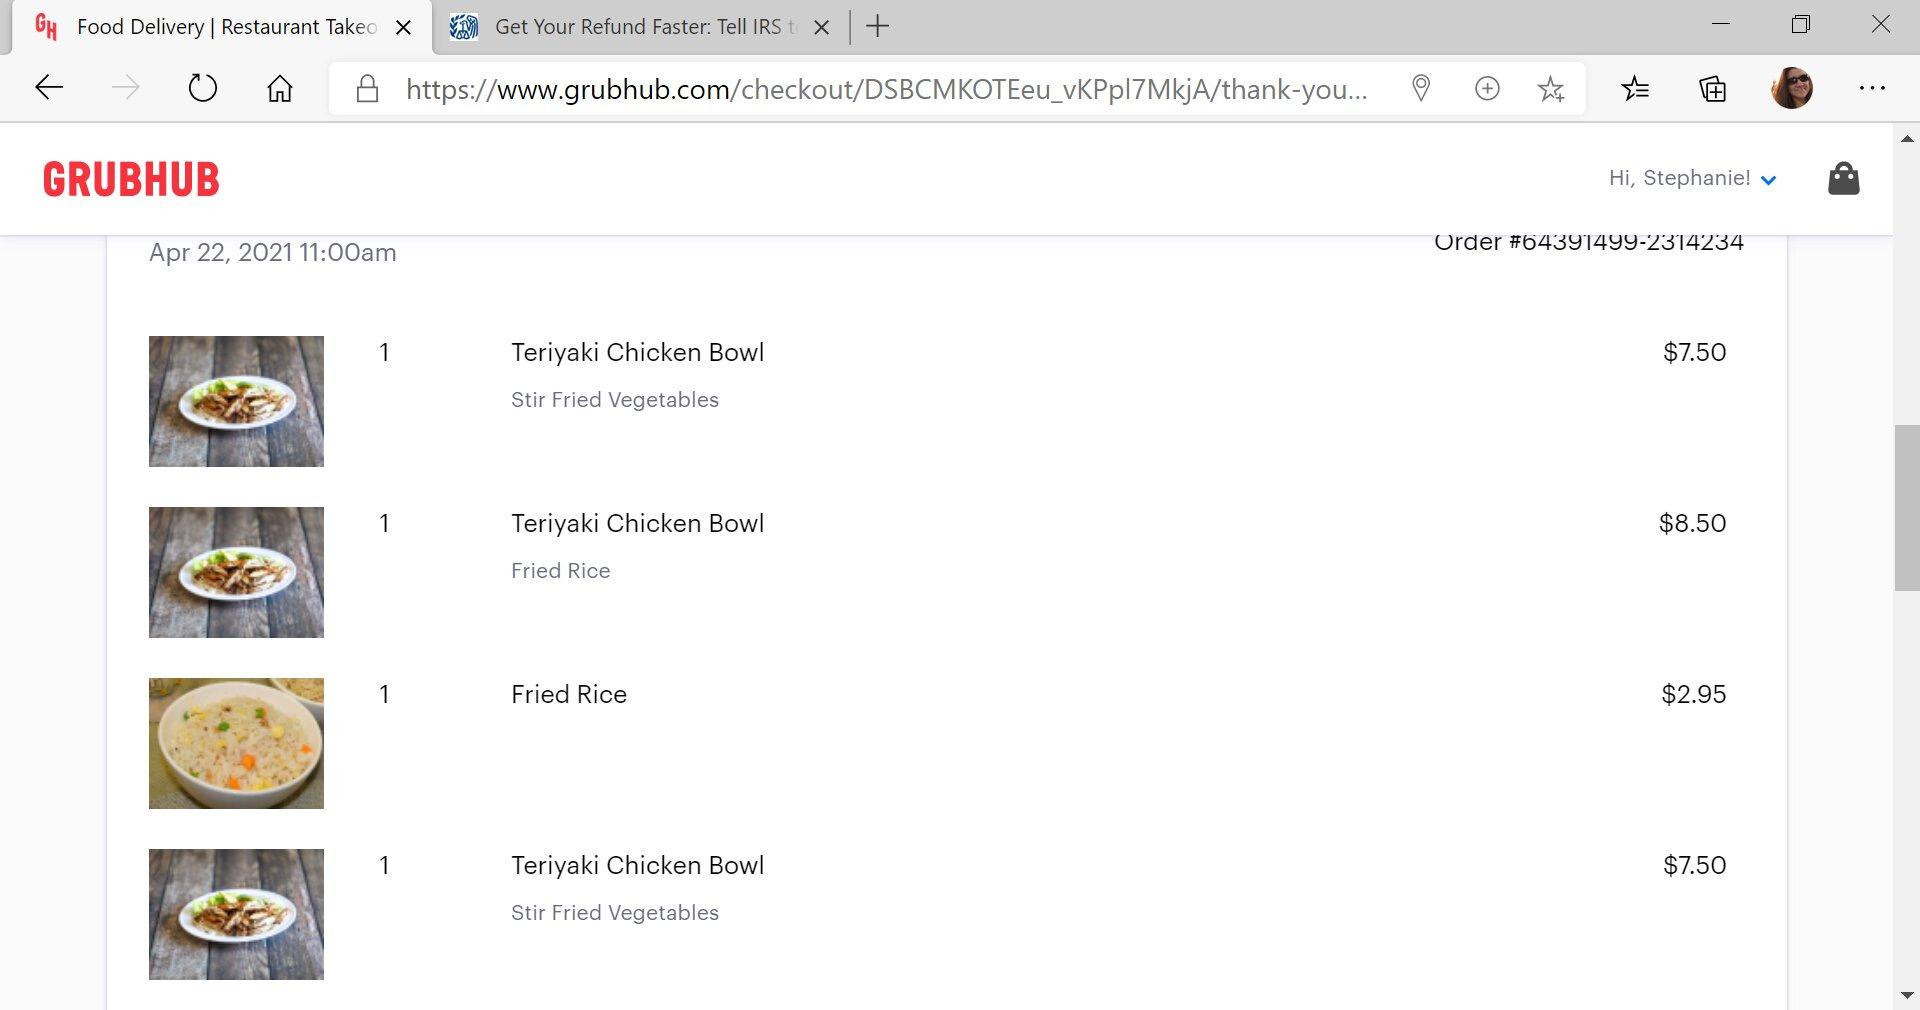
Task: Close the Get Your Refund Faster tab
Action: click(821, 27)
